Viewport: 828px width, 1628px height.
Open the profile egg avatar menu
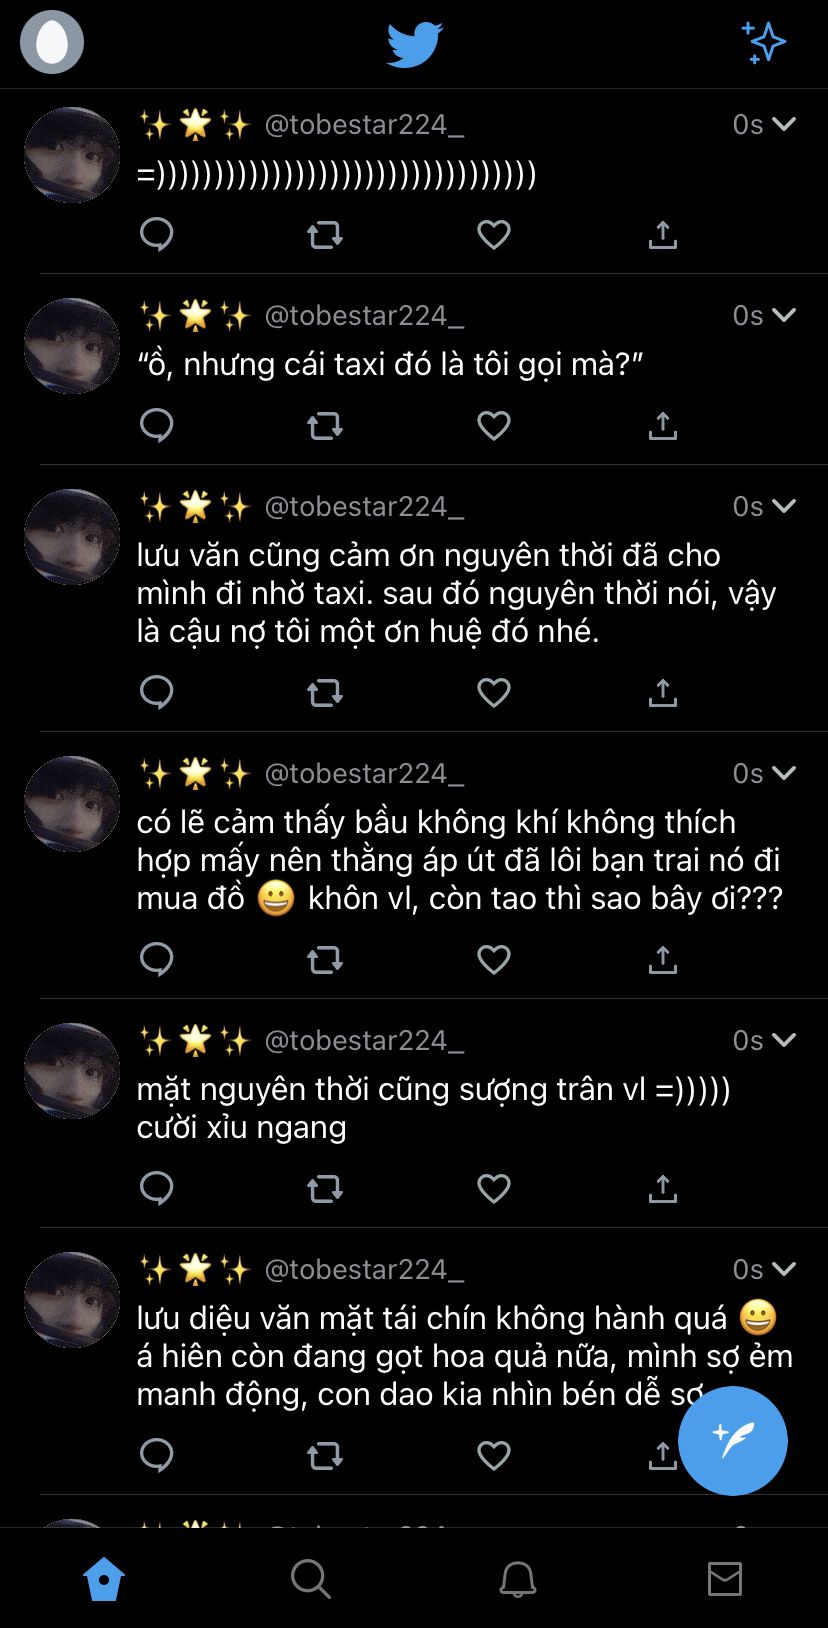[52, 43]
